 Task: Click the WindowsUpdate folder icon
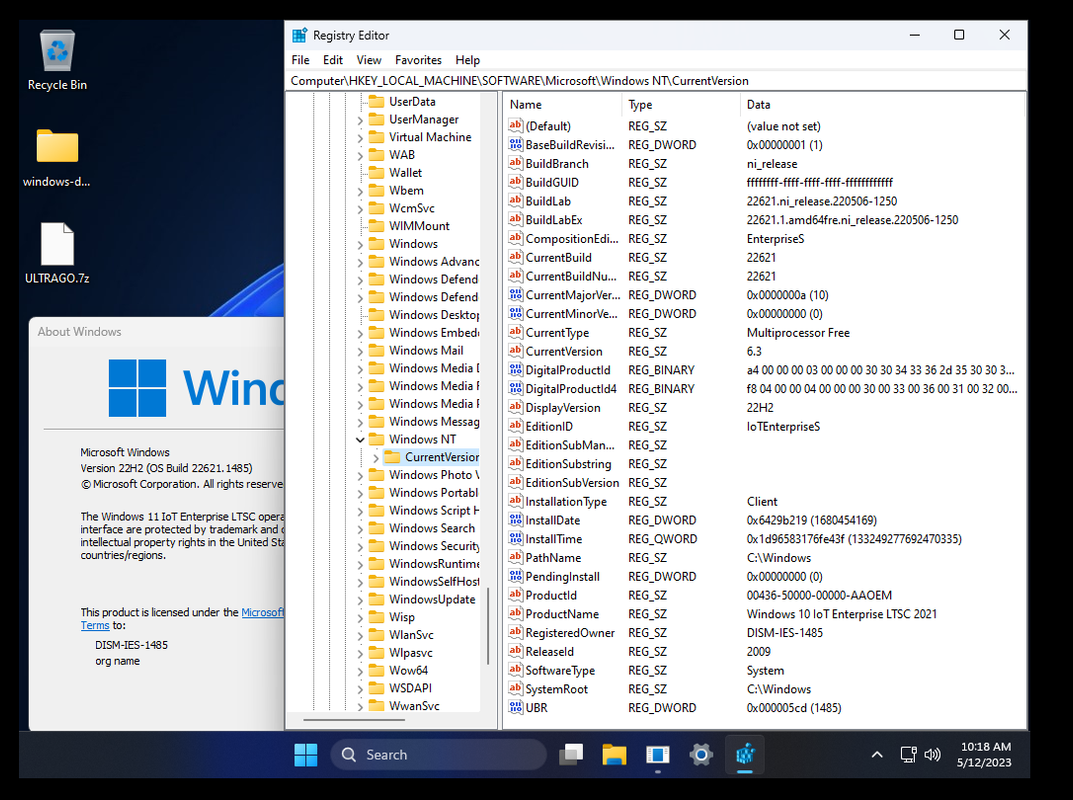point(376,599)
